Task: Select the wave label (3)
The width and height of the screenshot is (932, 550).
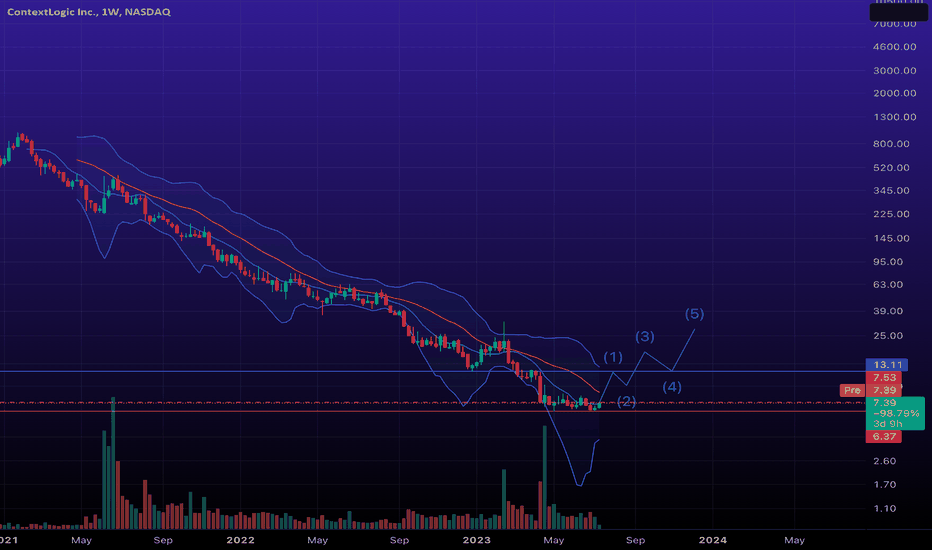Action: click(x=644, y=337)
